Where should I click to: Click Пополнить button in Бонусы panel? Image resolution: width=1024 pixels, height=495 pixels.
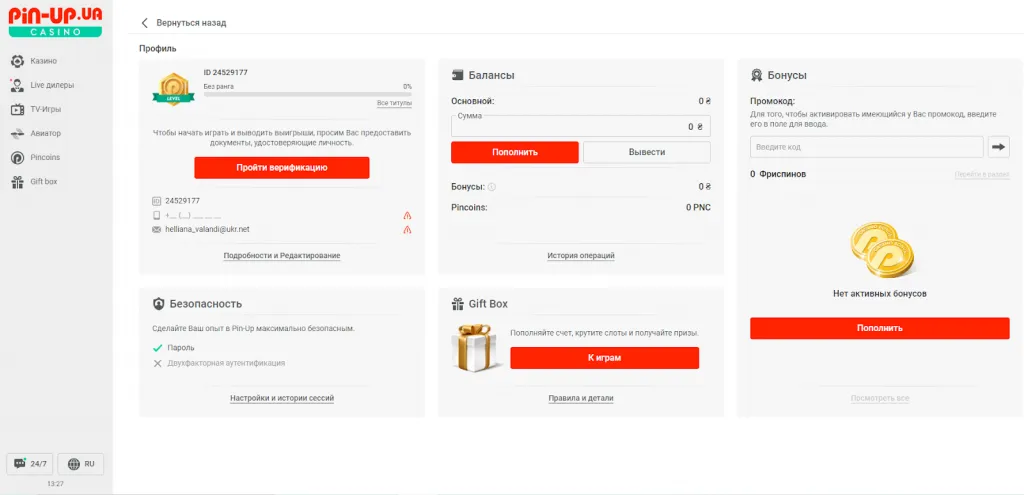880,328
